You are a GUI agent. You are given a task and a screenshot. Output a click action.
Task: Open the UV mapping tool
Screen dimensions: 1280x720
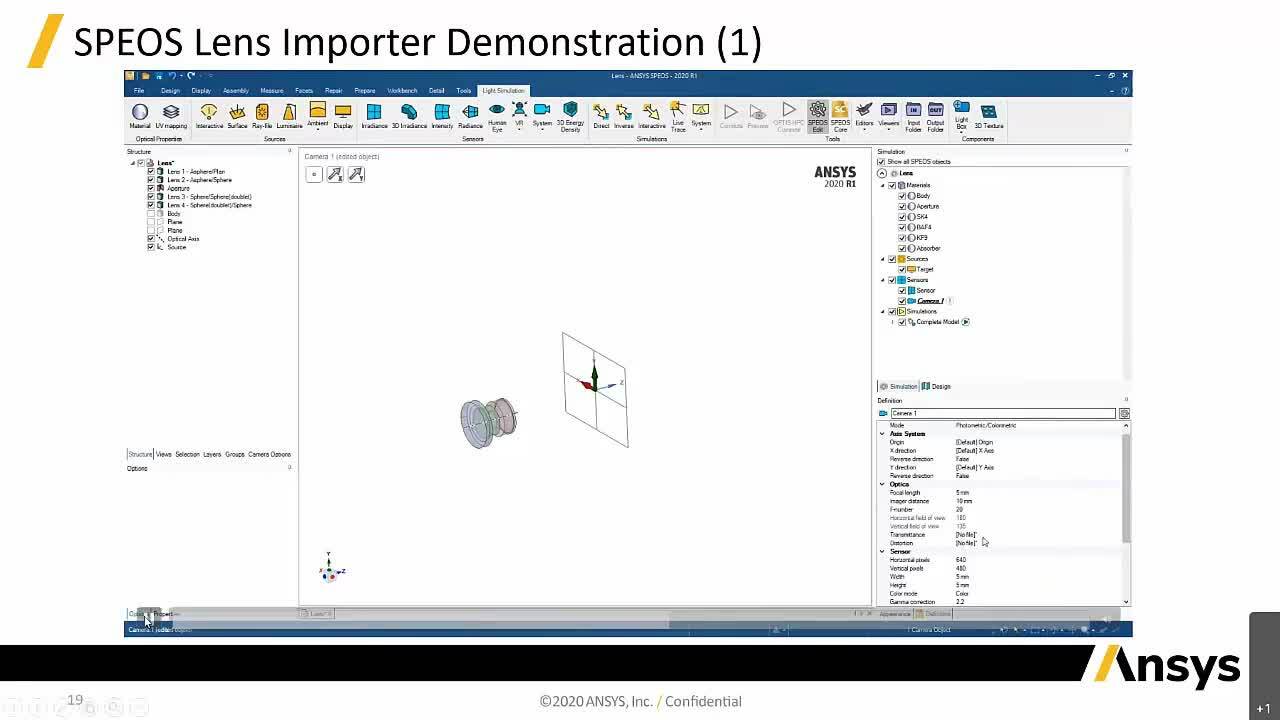(170, 113)
